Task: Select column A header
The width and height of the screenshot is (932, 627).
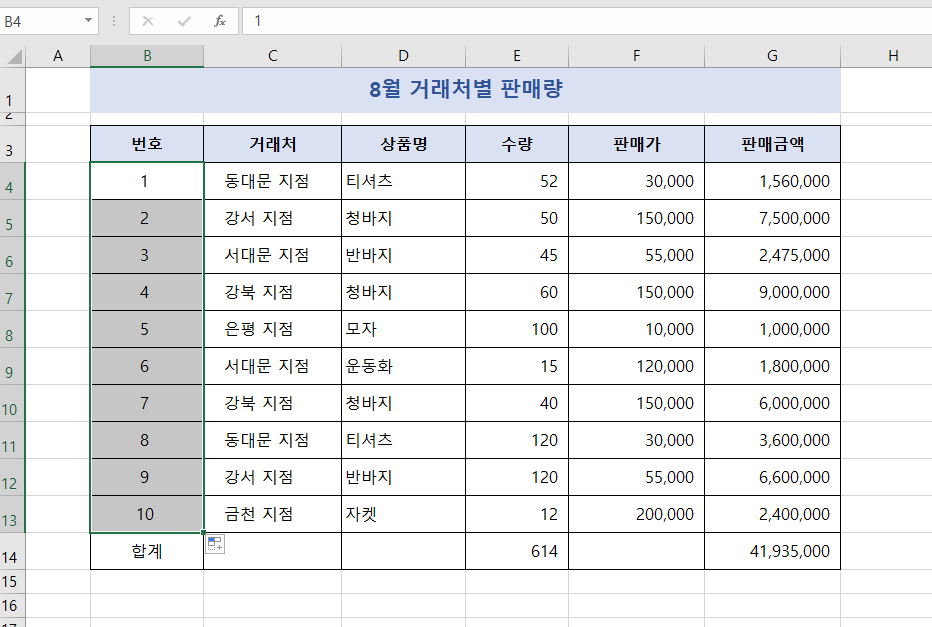Action: (x=58, y=56)
